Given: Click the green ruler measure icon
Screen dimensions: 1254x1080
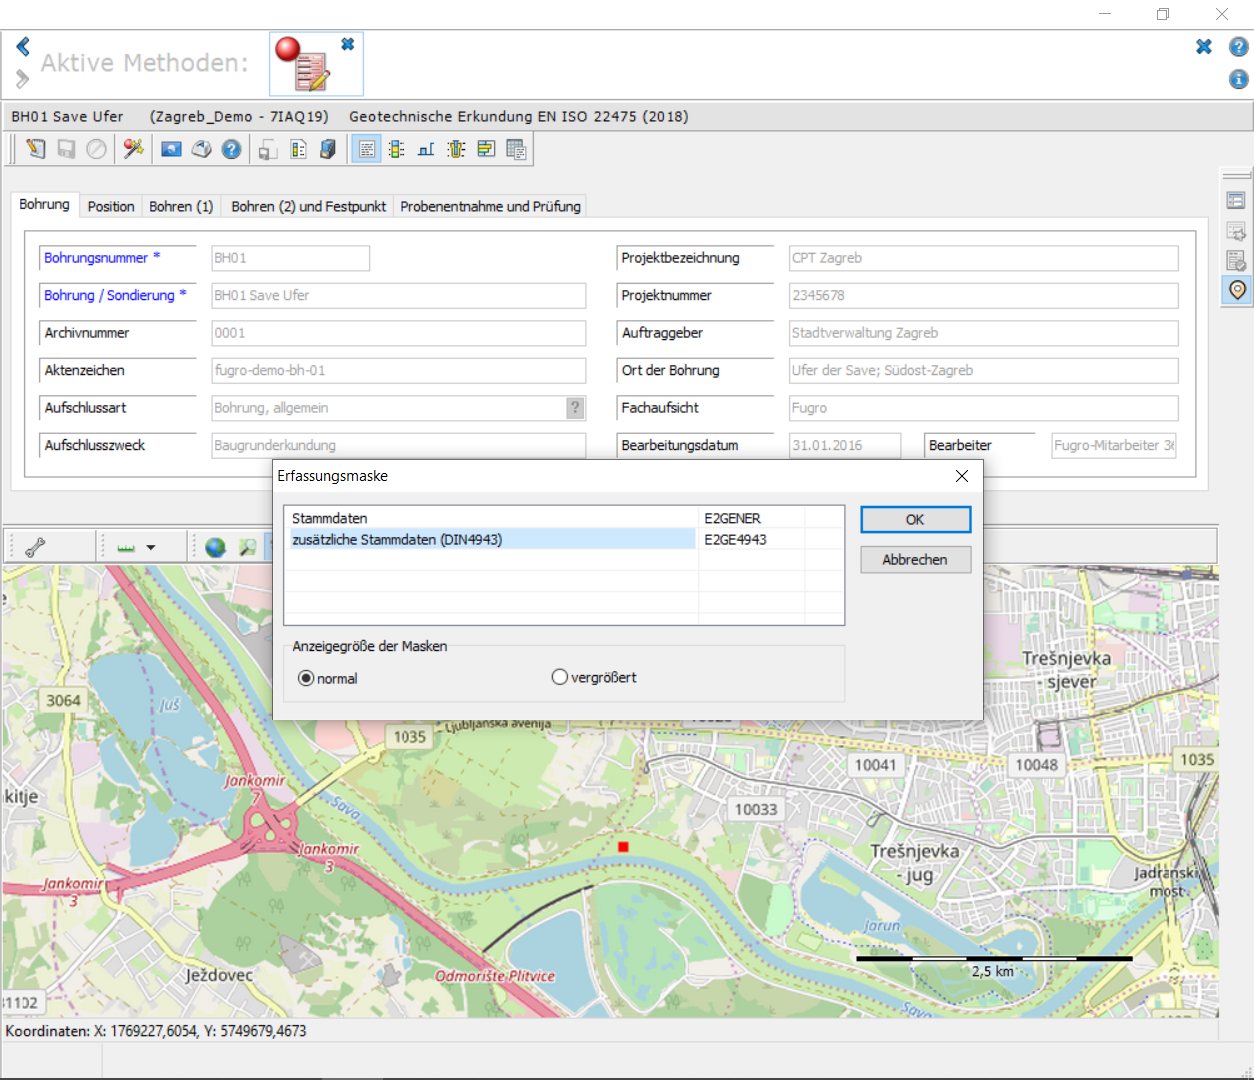Looking at the screenshot, I should tap(126, 547).
